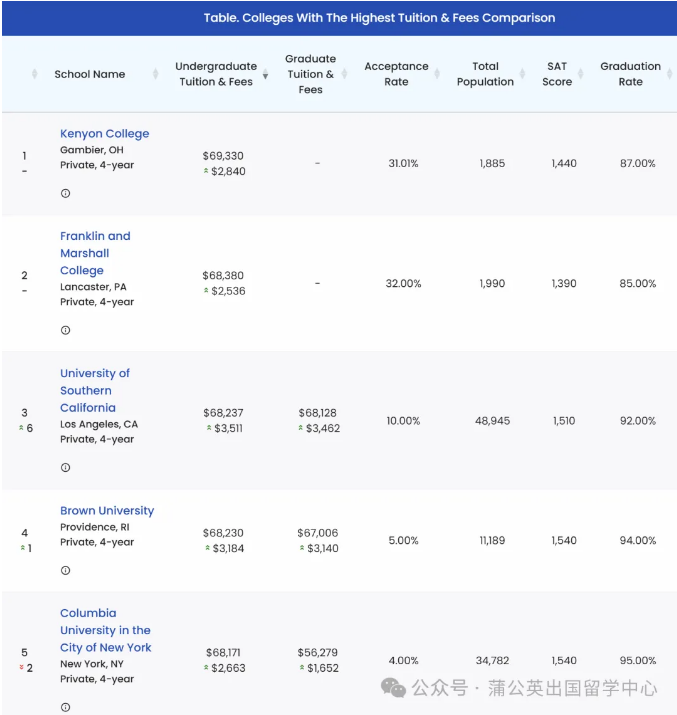Click the info icon under Franklin and Marshall College
The image size is (677, 715).
[66, 330]
